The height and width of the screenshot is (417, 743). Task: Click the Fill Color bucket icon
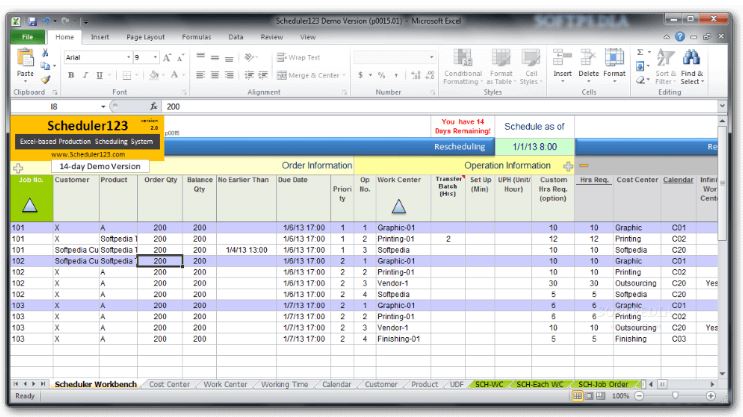coord(154,75)
